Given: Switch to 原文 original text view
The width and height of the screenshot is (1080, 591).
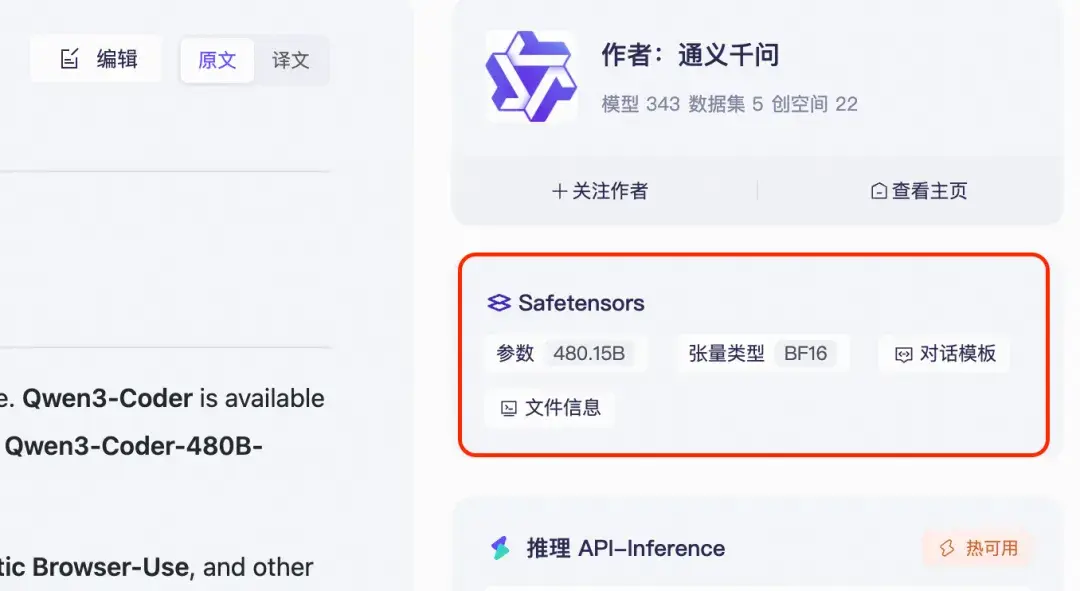Looking at the screenshot, I should pos(217,60).
